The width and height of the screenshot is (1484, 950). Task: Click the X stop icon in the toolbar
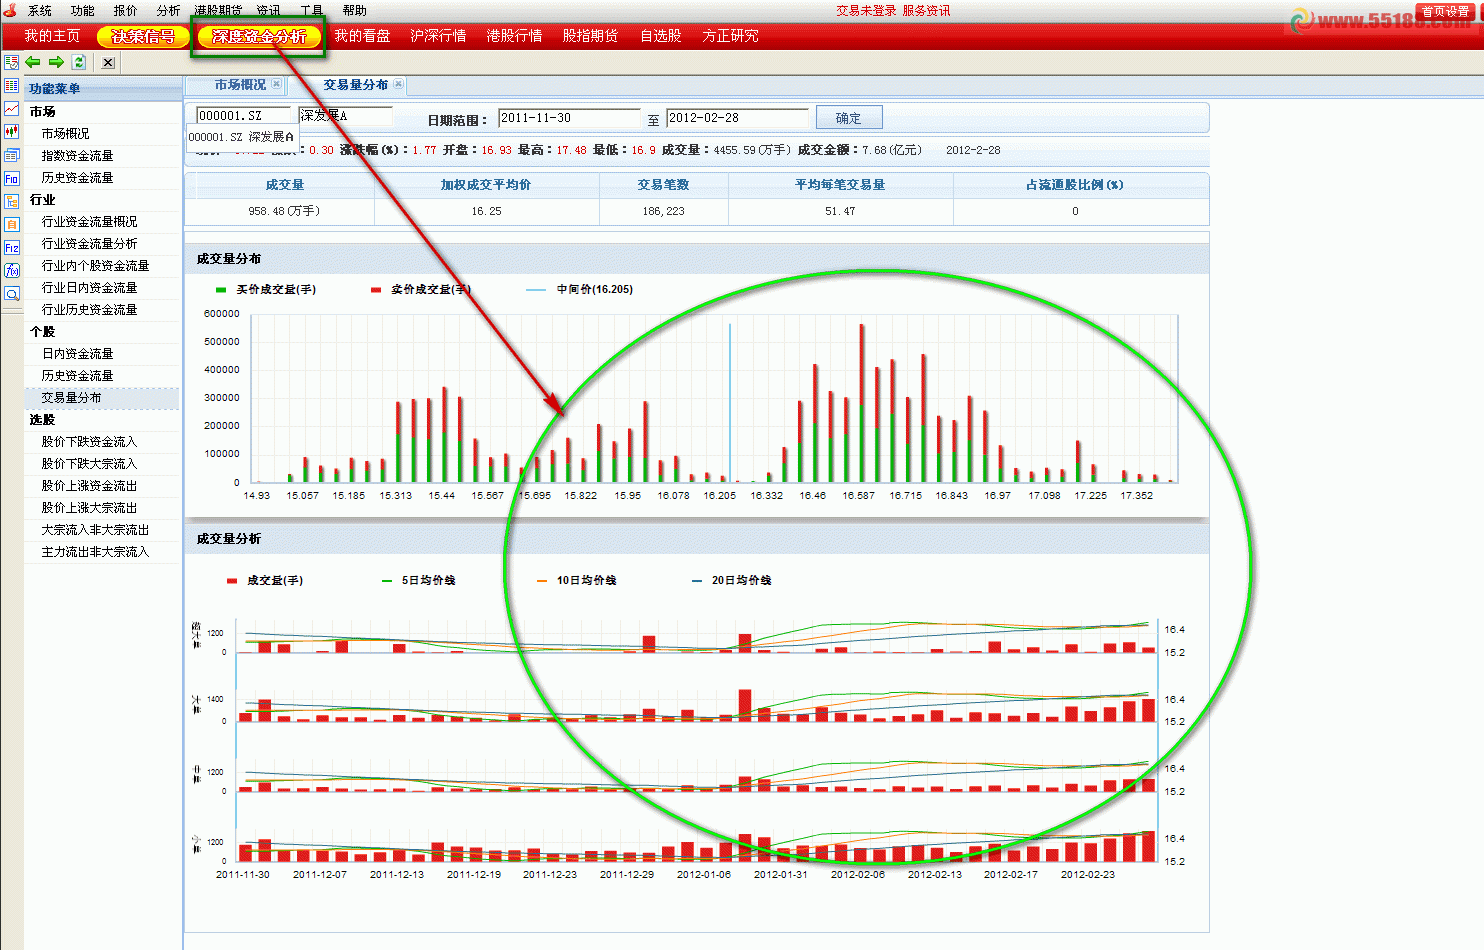[108, 62]
